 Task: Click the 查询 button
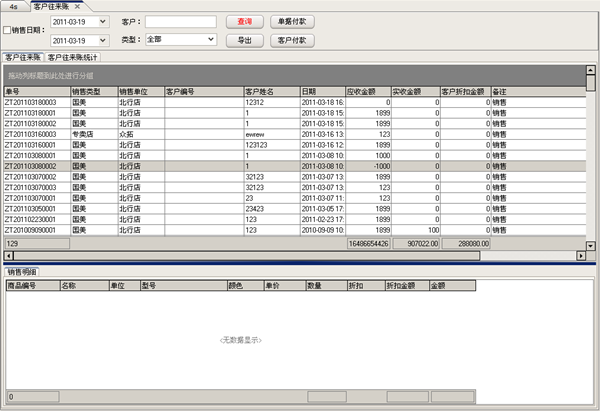(244, 20)
